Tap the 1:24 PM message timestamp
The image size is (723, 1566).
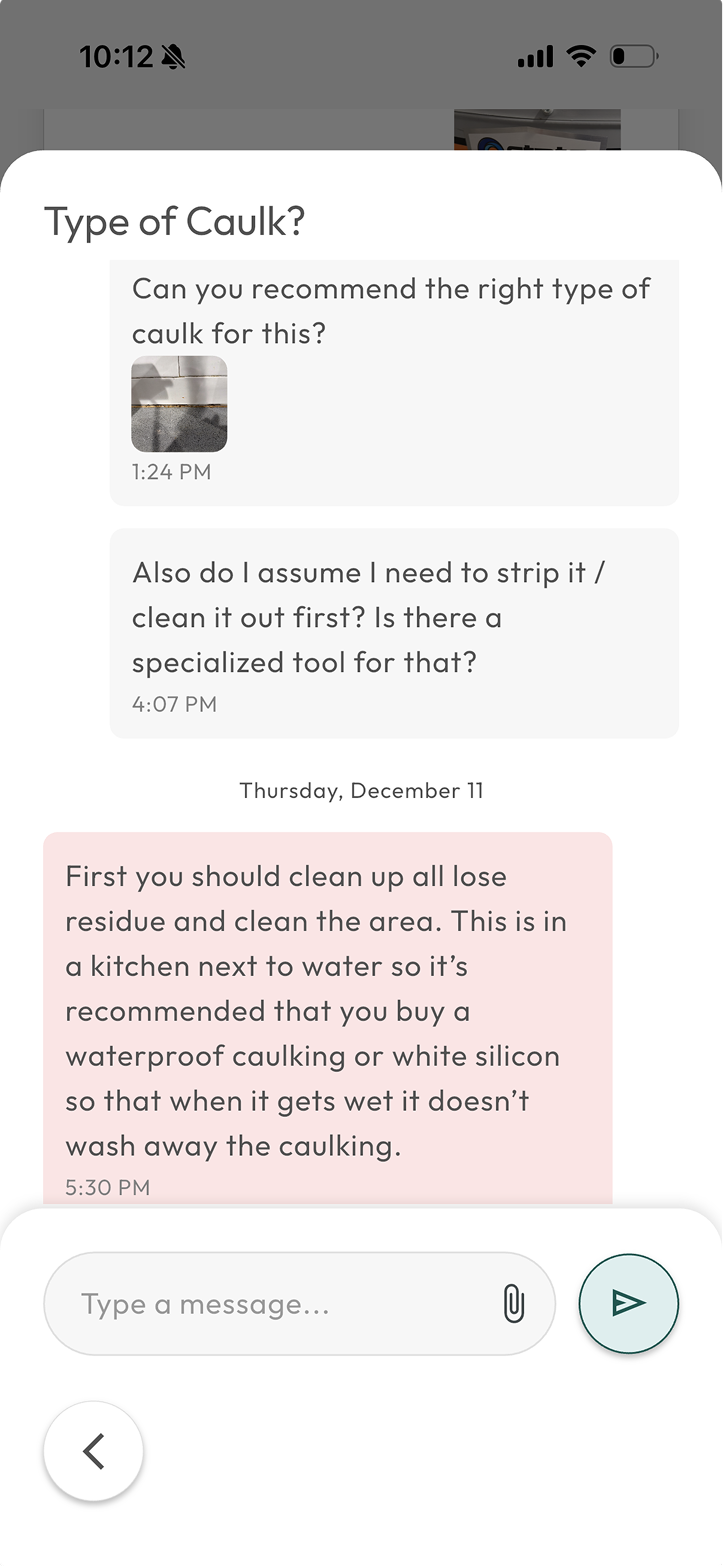(171, 472)
